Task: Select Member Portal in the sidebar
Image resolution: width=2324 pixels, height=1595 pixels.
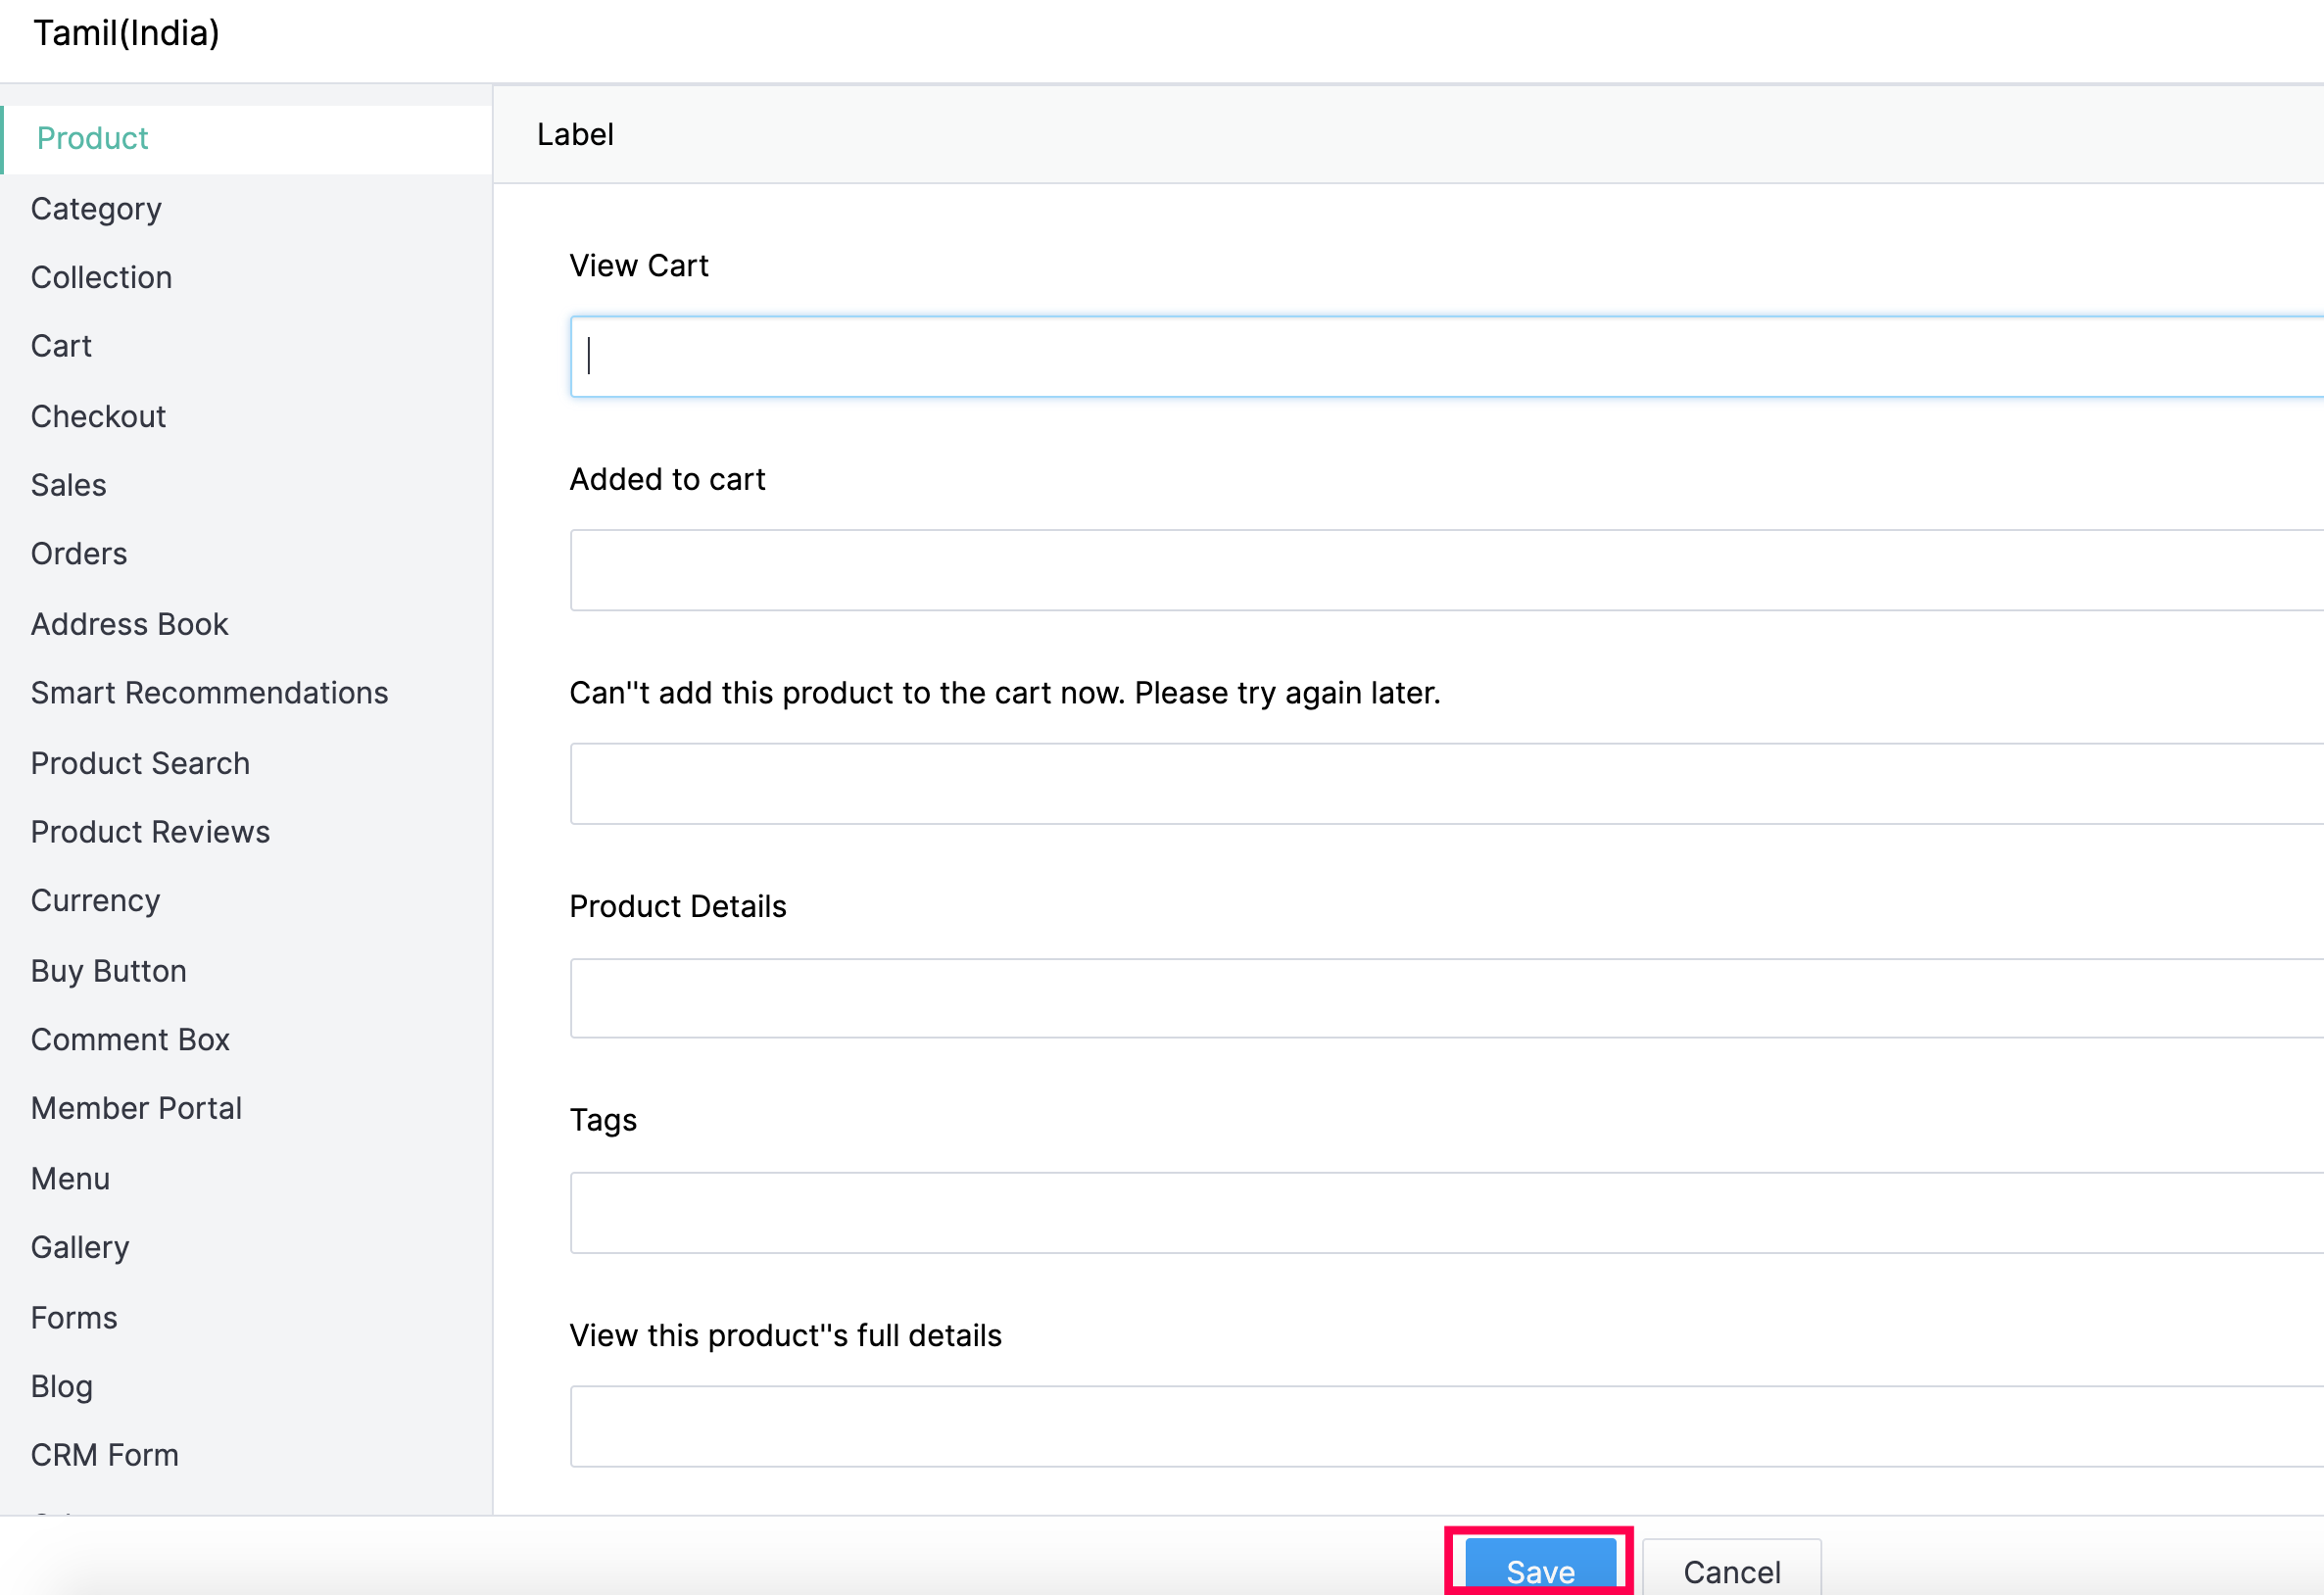Action: 136,1108
